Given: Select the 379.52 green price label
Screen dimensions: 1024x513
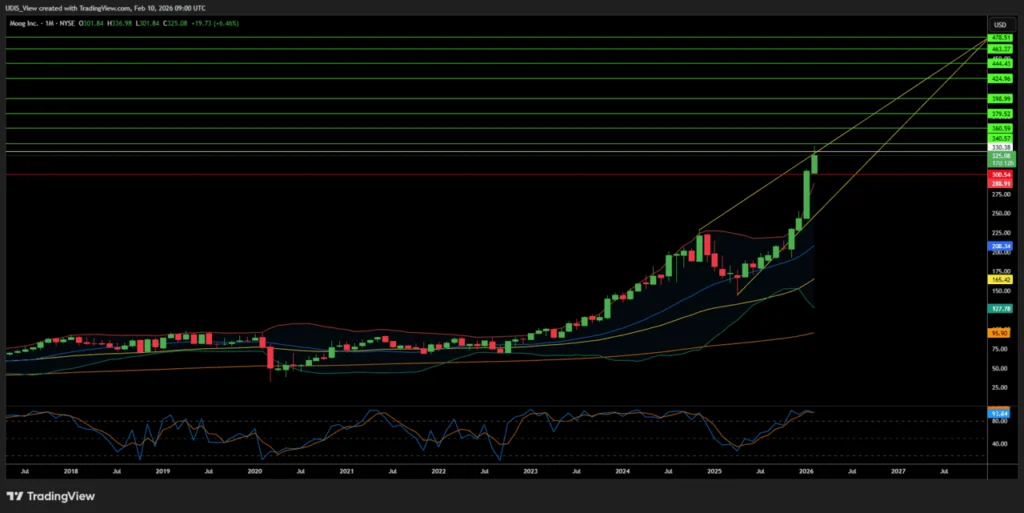Looking at the screenshot, I should 1000,114.
